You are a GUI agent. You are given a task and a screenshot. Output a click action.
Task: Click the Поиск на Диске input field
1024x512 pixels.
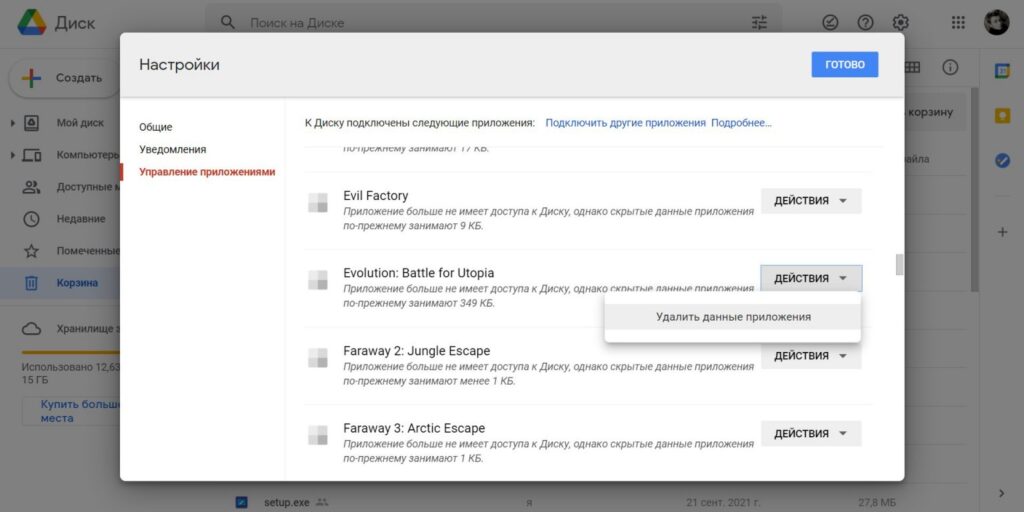[x=496, y=23]
